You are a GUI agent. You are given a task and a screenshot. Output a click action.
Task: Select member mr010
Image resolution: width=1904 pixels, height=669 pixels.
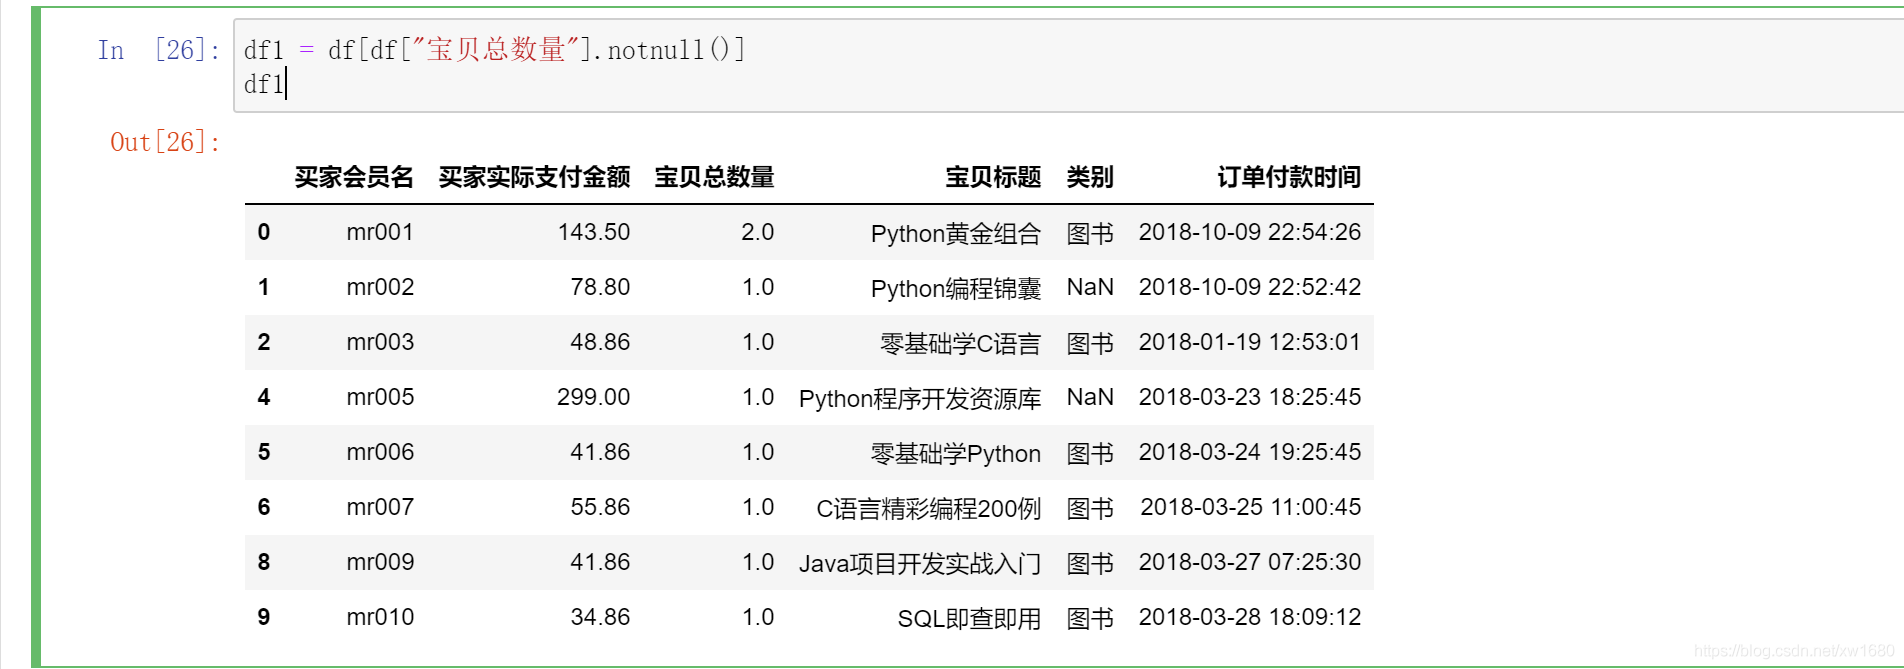380,617
